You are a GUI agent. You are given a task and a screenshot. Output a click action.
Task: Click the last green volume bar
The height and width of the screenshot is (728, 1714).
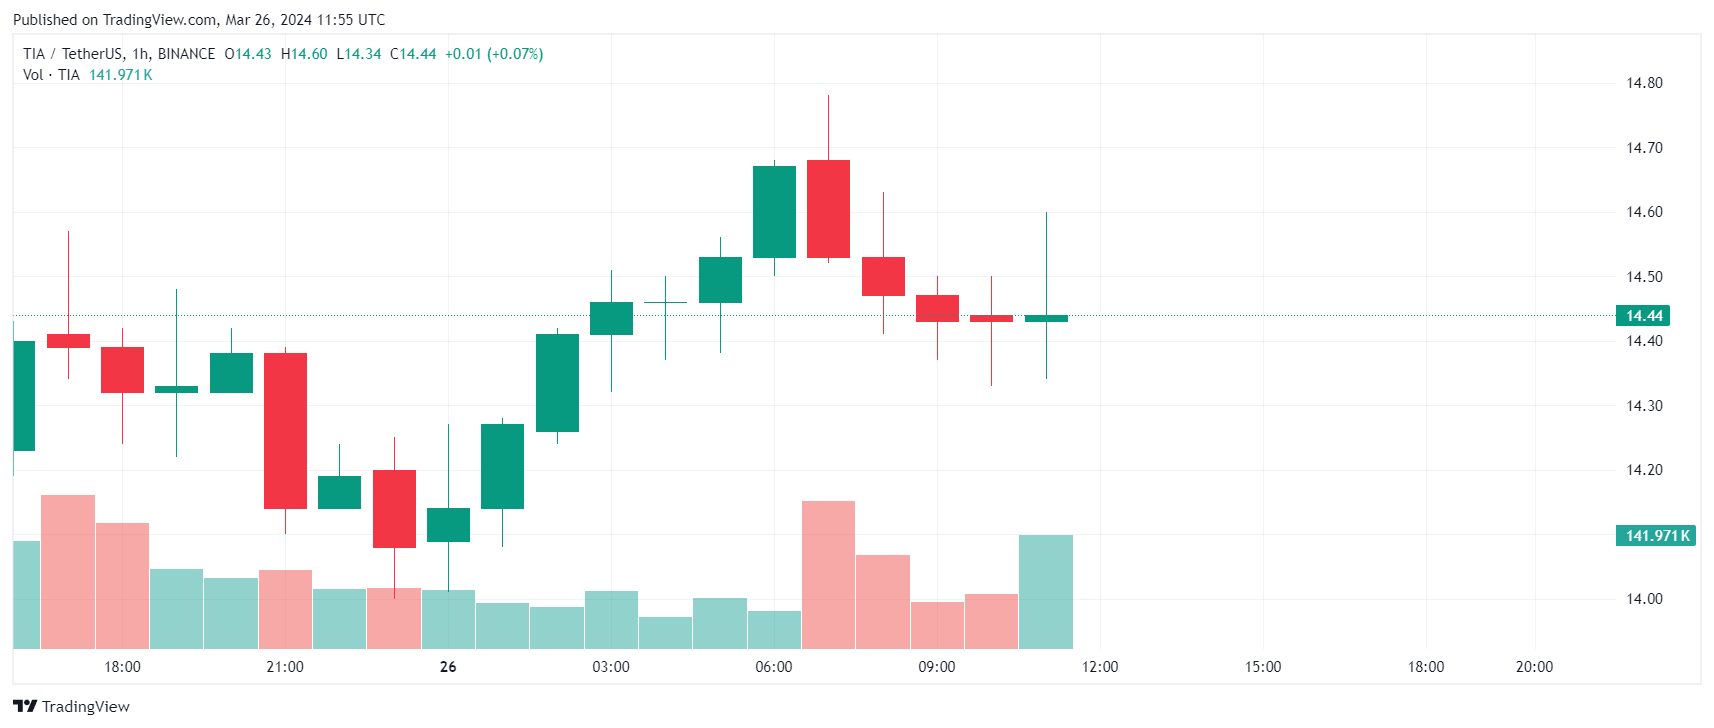click(x=1046, y=592)
